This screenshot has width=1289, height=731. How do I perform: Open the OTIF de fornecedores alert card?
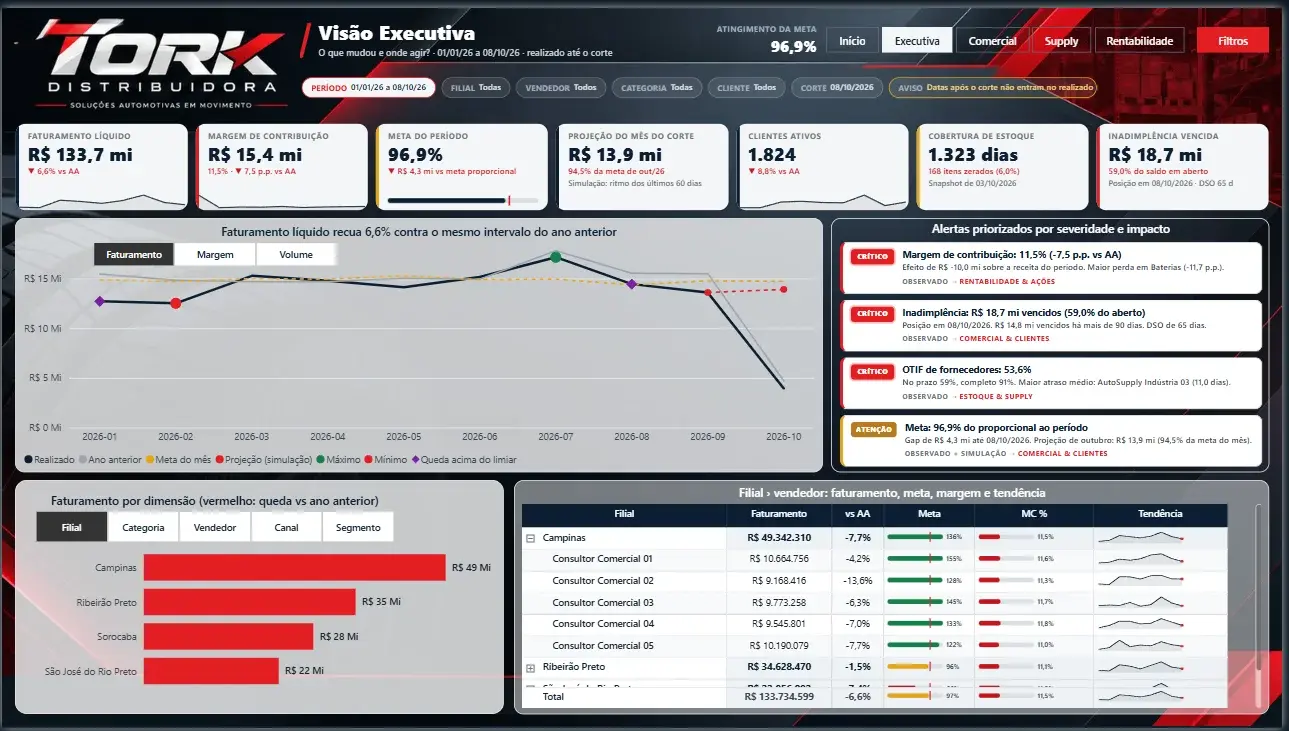pos(1051,383)
